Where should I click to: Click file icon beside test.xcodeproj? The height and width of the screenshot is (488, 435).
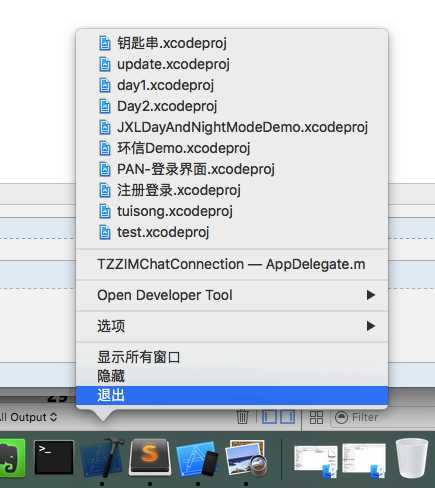(x=104, y=232)
